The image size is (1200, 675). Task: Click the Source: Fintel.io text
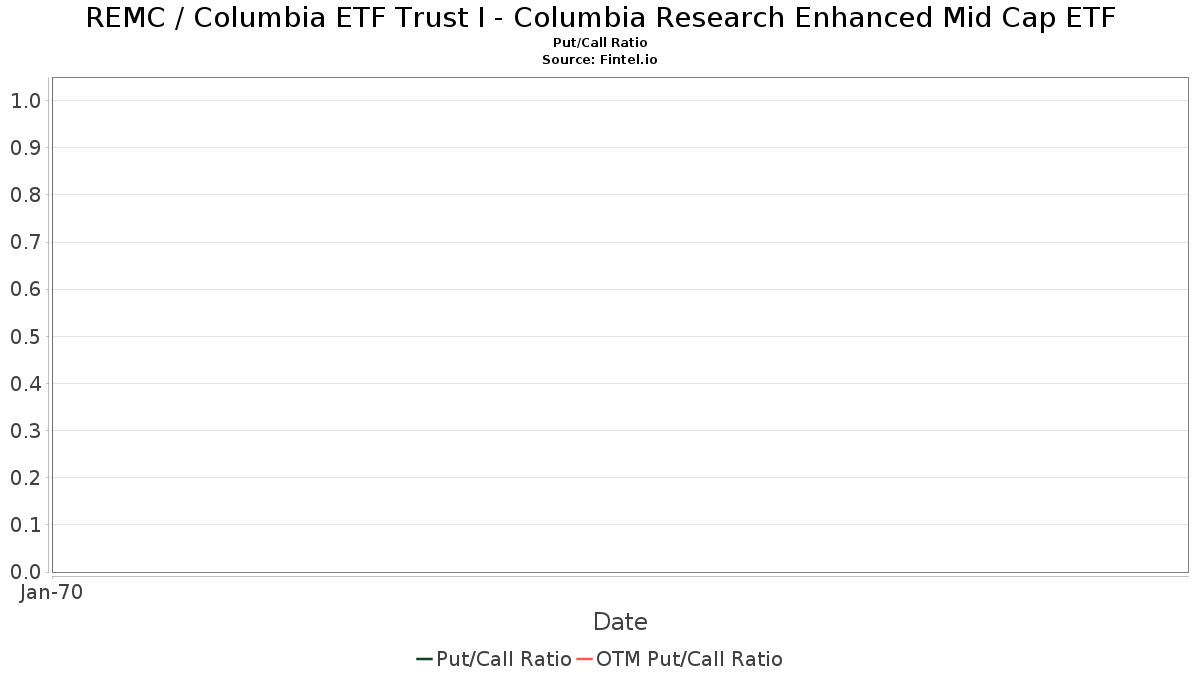tap(600, 60)
